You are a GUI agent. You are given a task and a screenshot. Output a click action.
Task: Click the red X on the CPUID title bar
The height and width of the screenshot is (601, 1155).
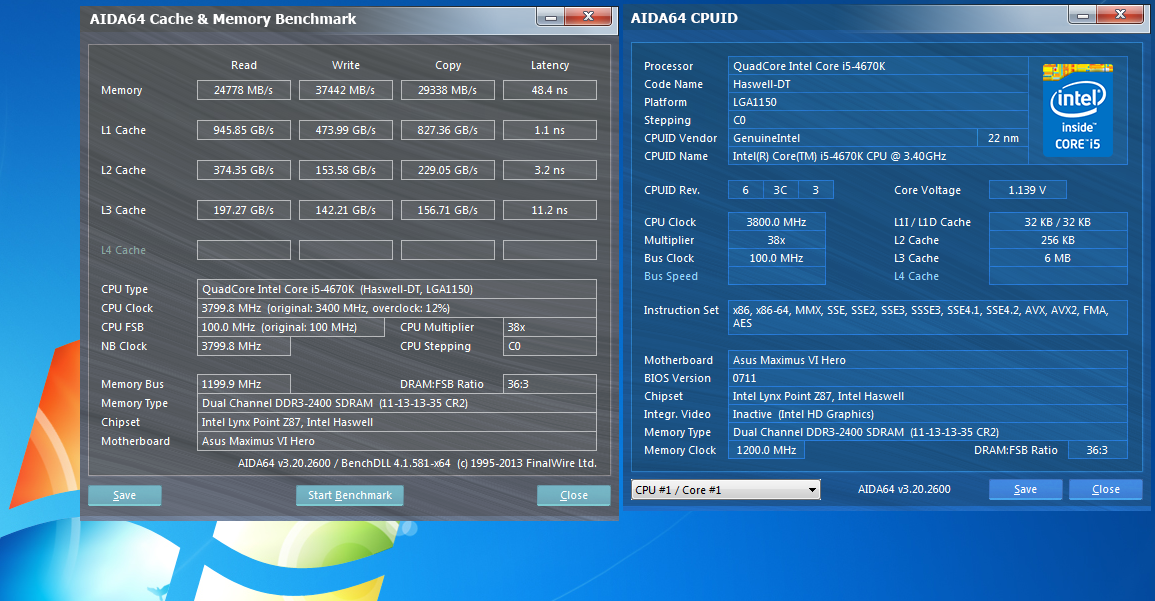1120,15
